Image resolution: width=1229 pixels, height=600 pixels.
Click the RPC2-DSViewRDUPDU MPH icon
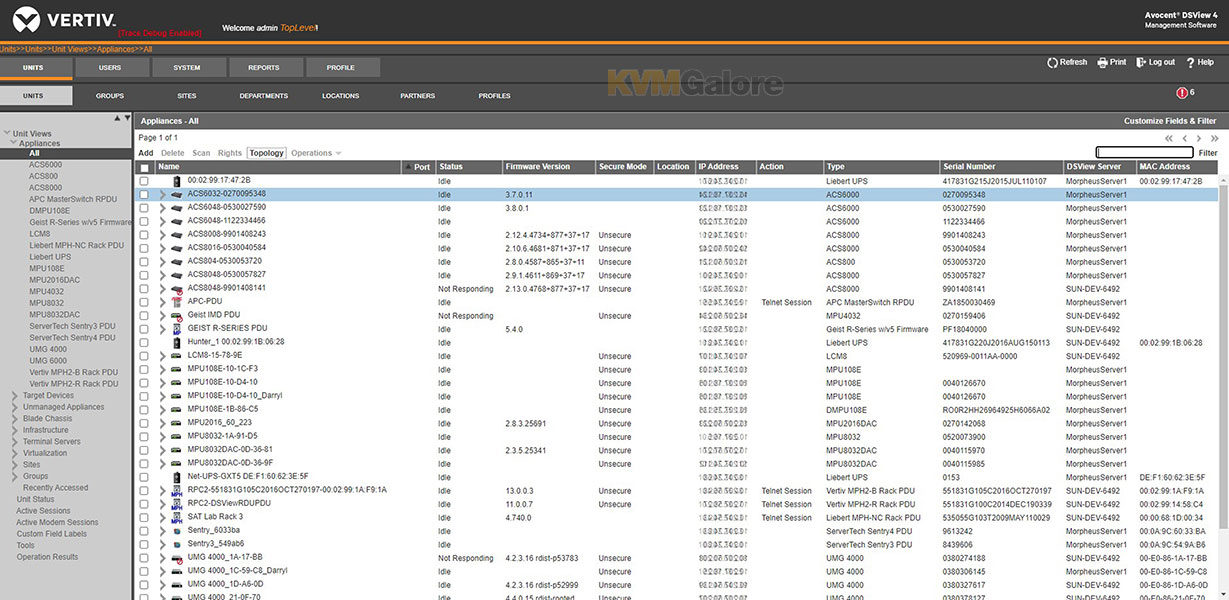click(176, 504)
